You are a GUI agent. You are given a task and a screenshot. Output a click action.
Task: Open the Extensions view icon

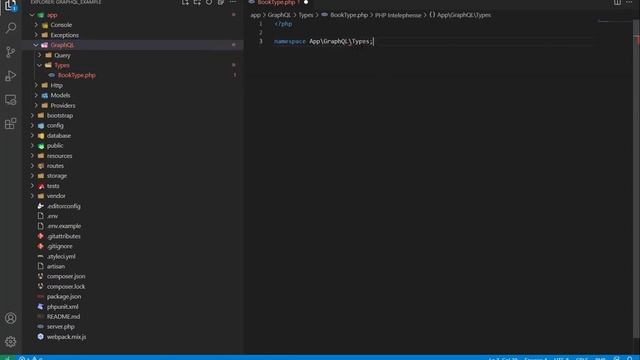[11, 124]
